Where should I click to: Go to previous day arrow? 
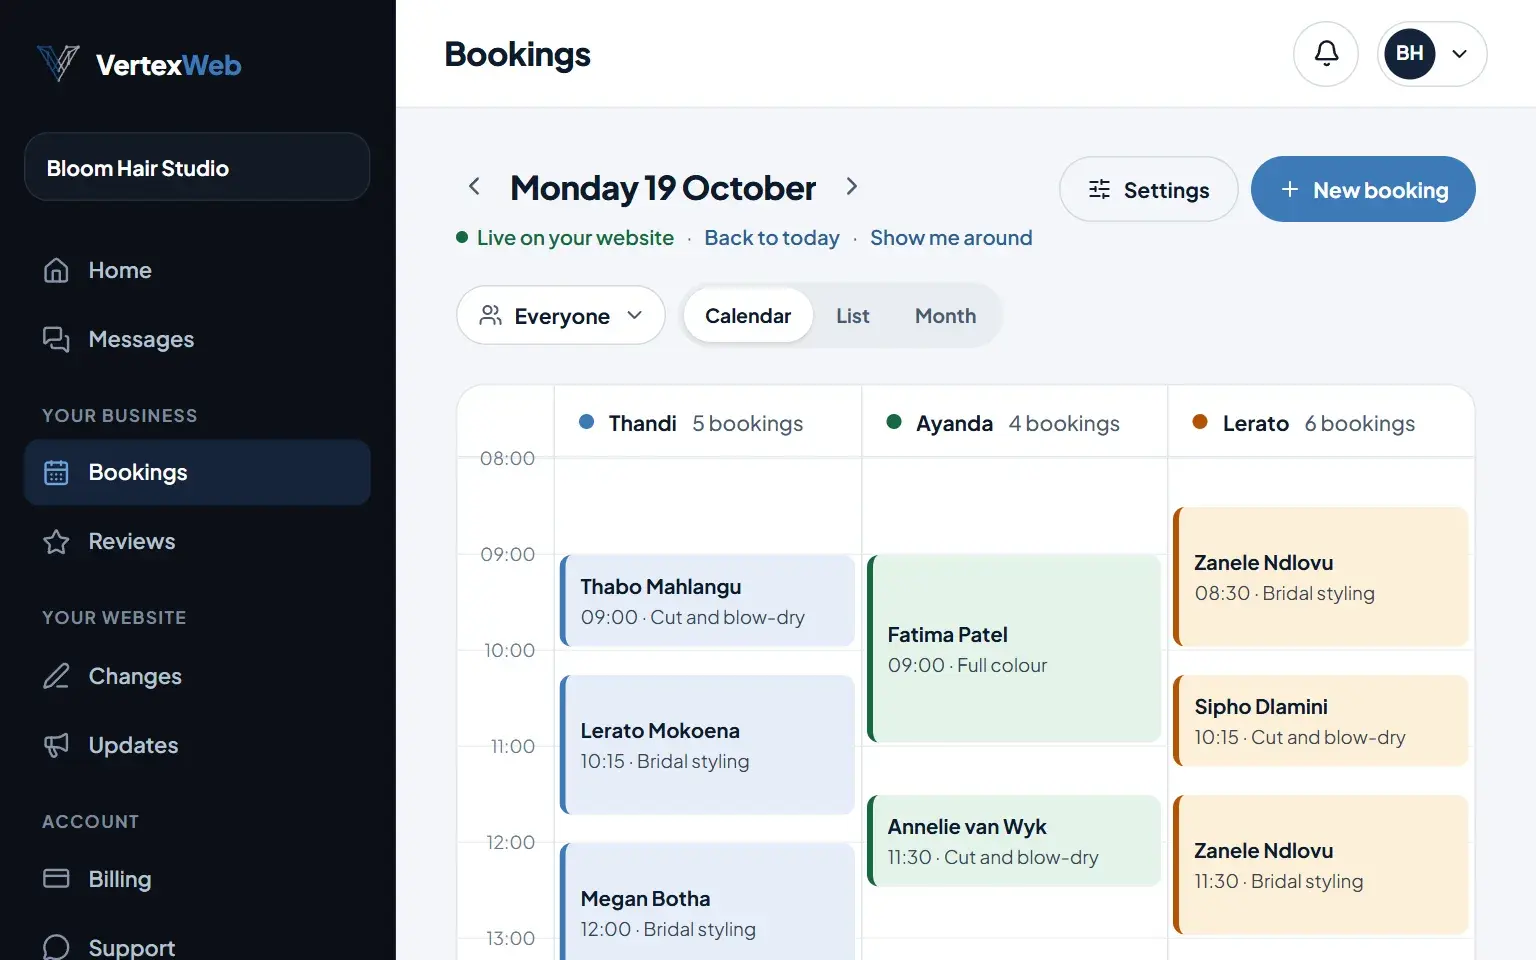(475, 187)
